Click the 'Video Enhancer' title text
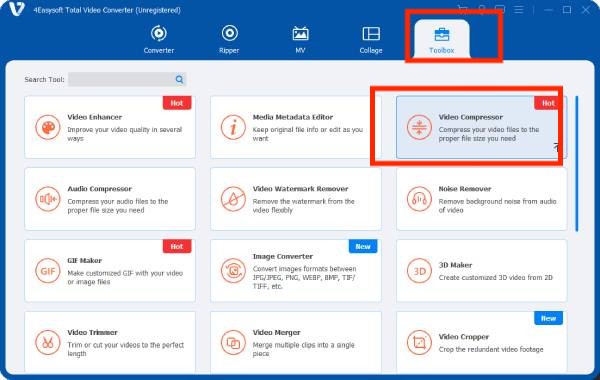 pos(95,117)
